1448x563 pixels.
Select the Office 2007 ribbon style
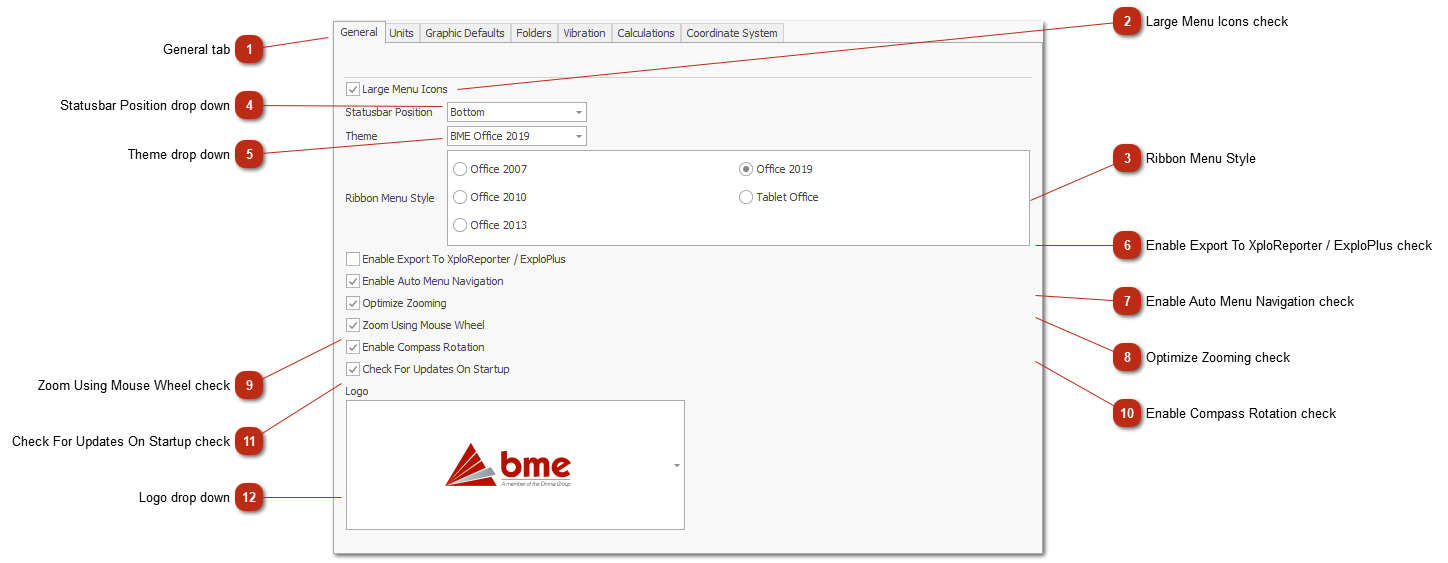pos(461,169)
